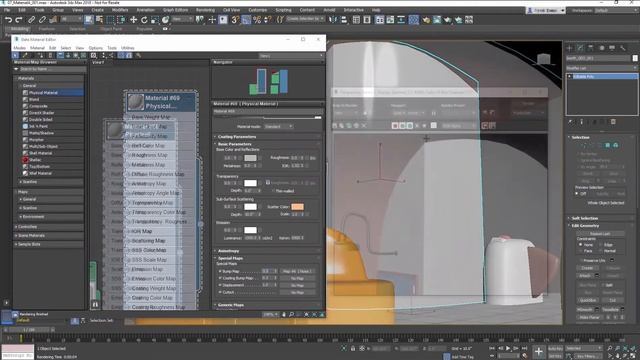Open Select by Name tool
The image size is (640, 360).
tap(99, 20)
